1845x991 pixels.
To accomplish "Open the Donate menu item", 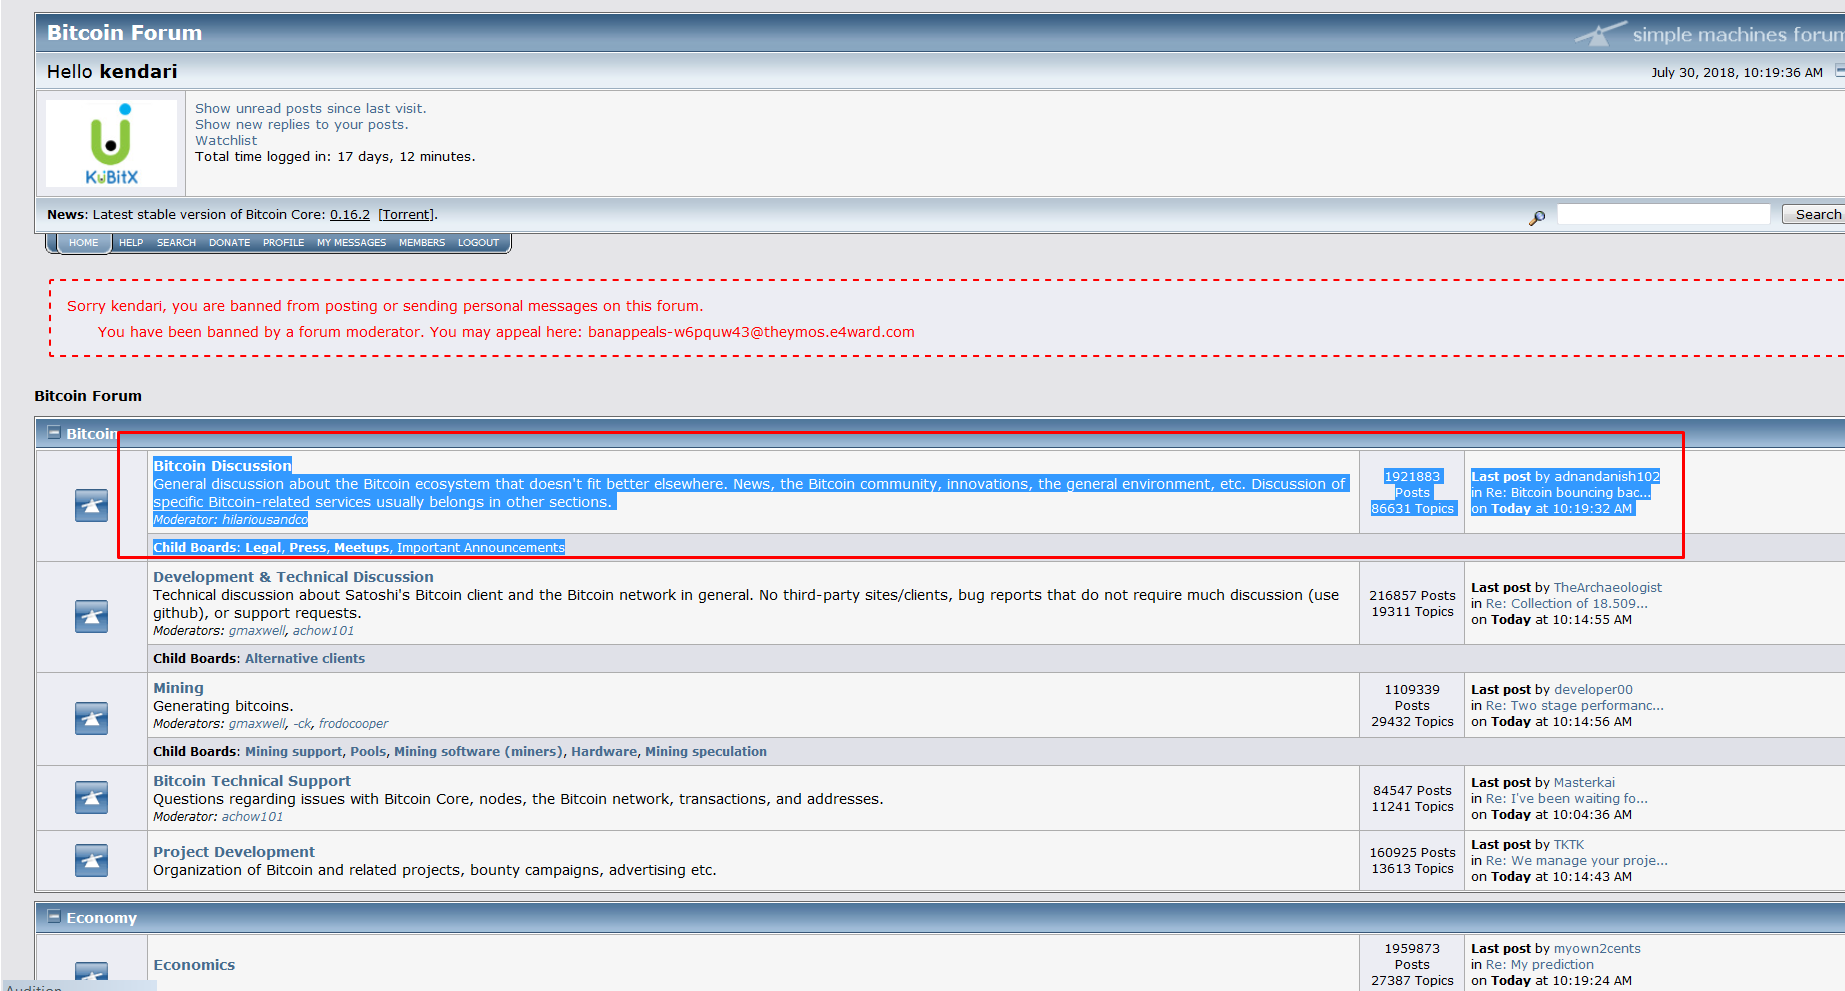I will (229, 243).
